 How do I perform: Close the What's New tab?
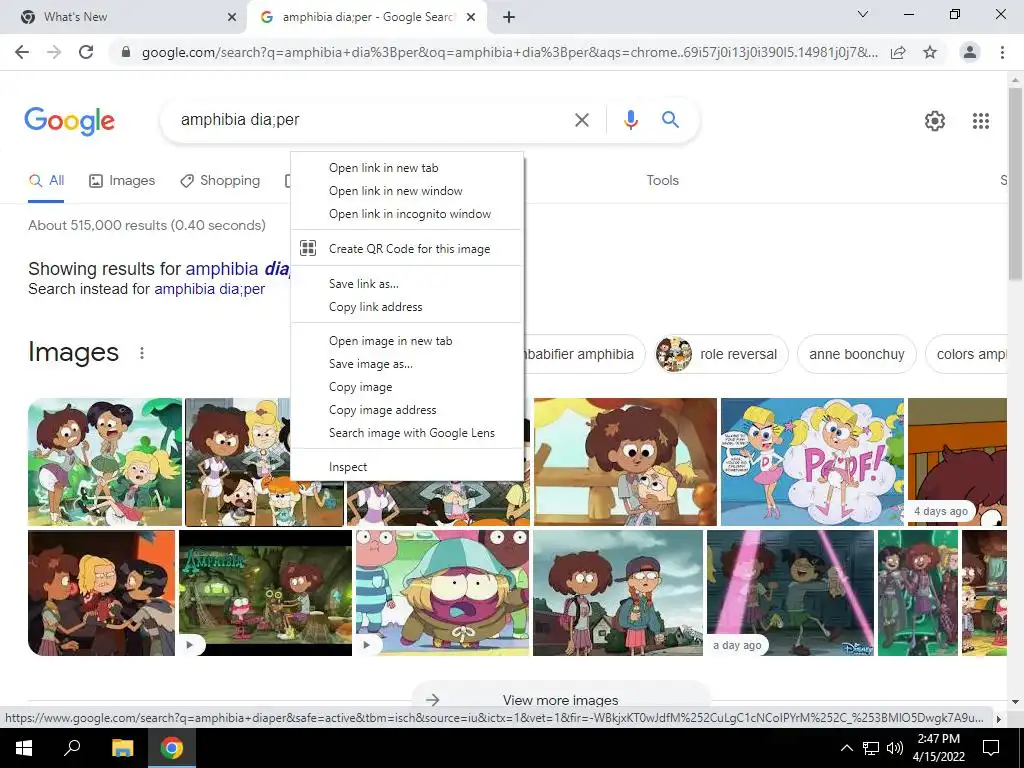[x=232, y=17]
